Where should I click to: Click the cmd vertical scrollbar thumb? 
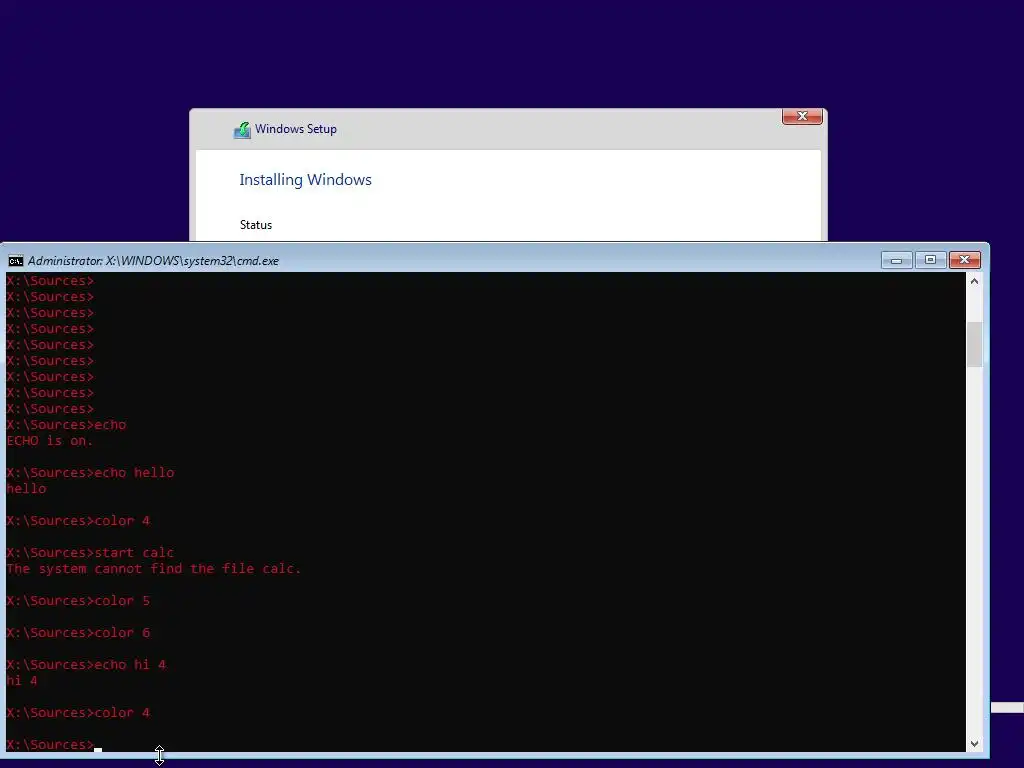click(974, 344)
